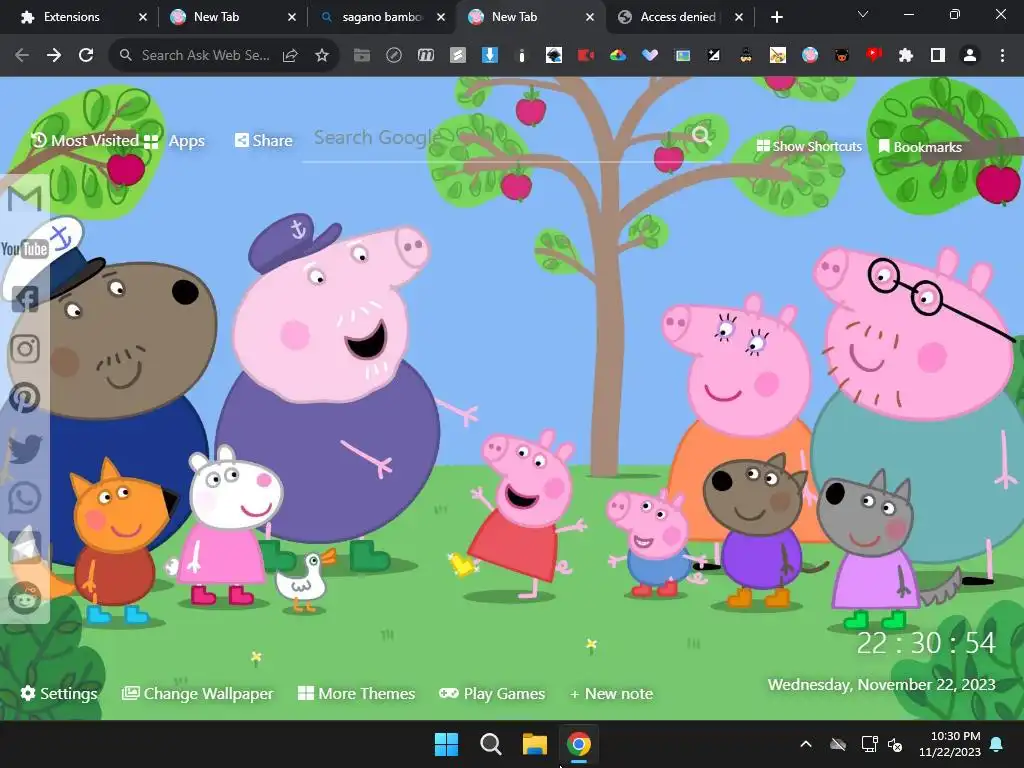
Task: Reload the current page
Action: [86, 56]
